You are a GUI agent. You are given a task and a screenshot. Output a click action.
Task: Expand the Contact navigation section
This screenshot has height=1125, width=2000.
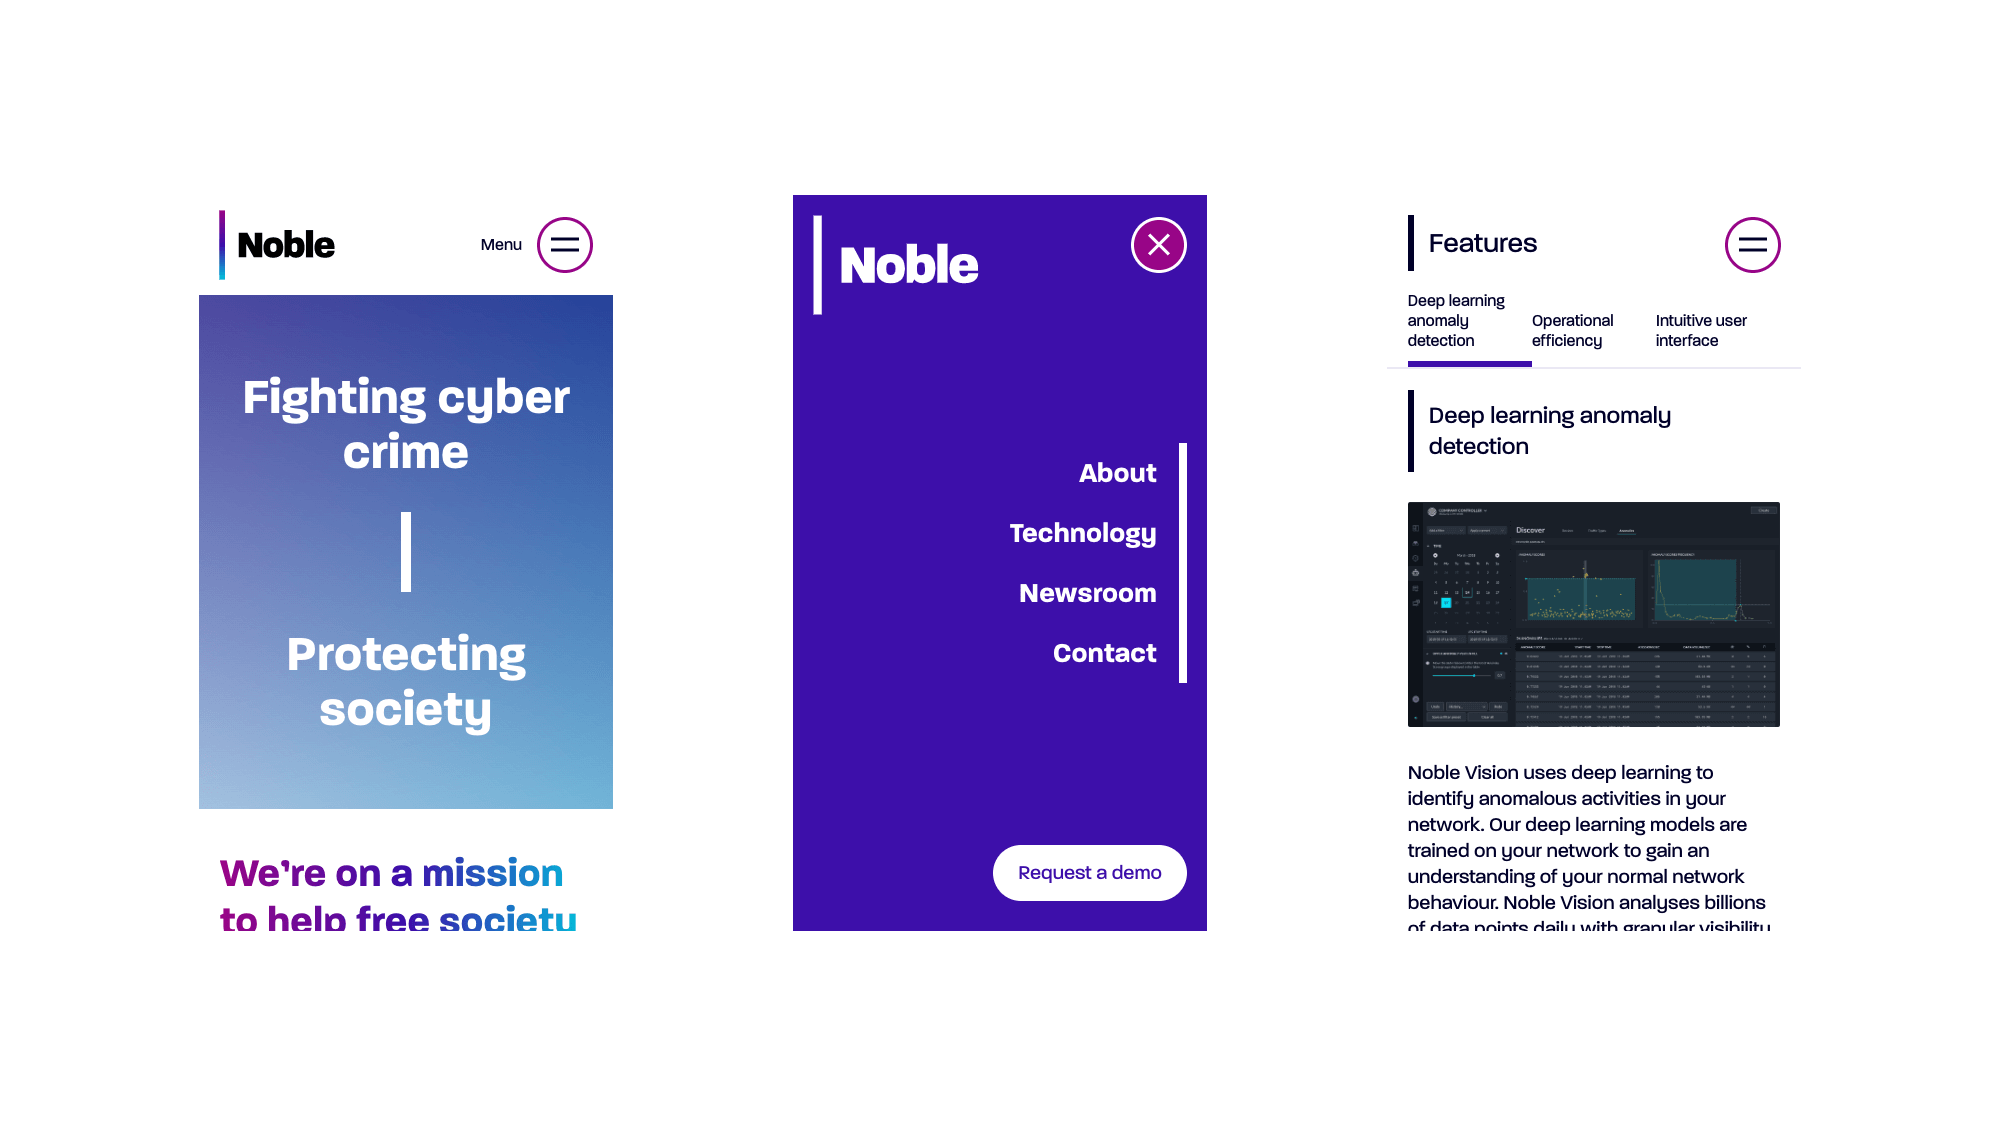point(1106,652)
